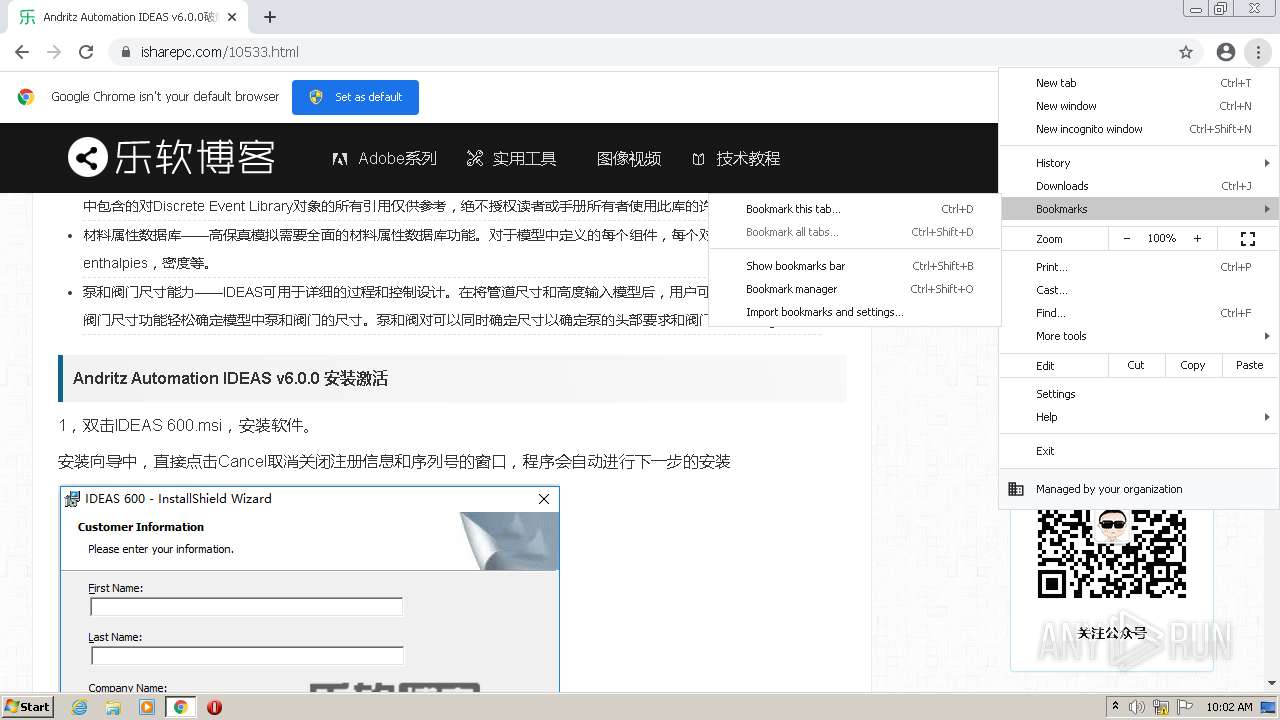
Task: Click Set as default button
Action: point(355,97)
